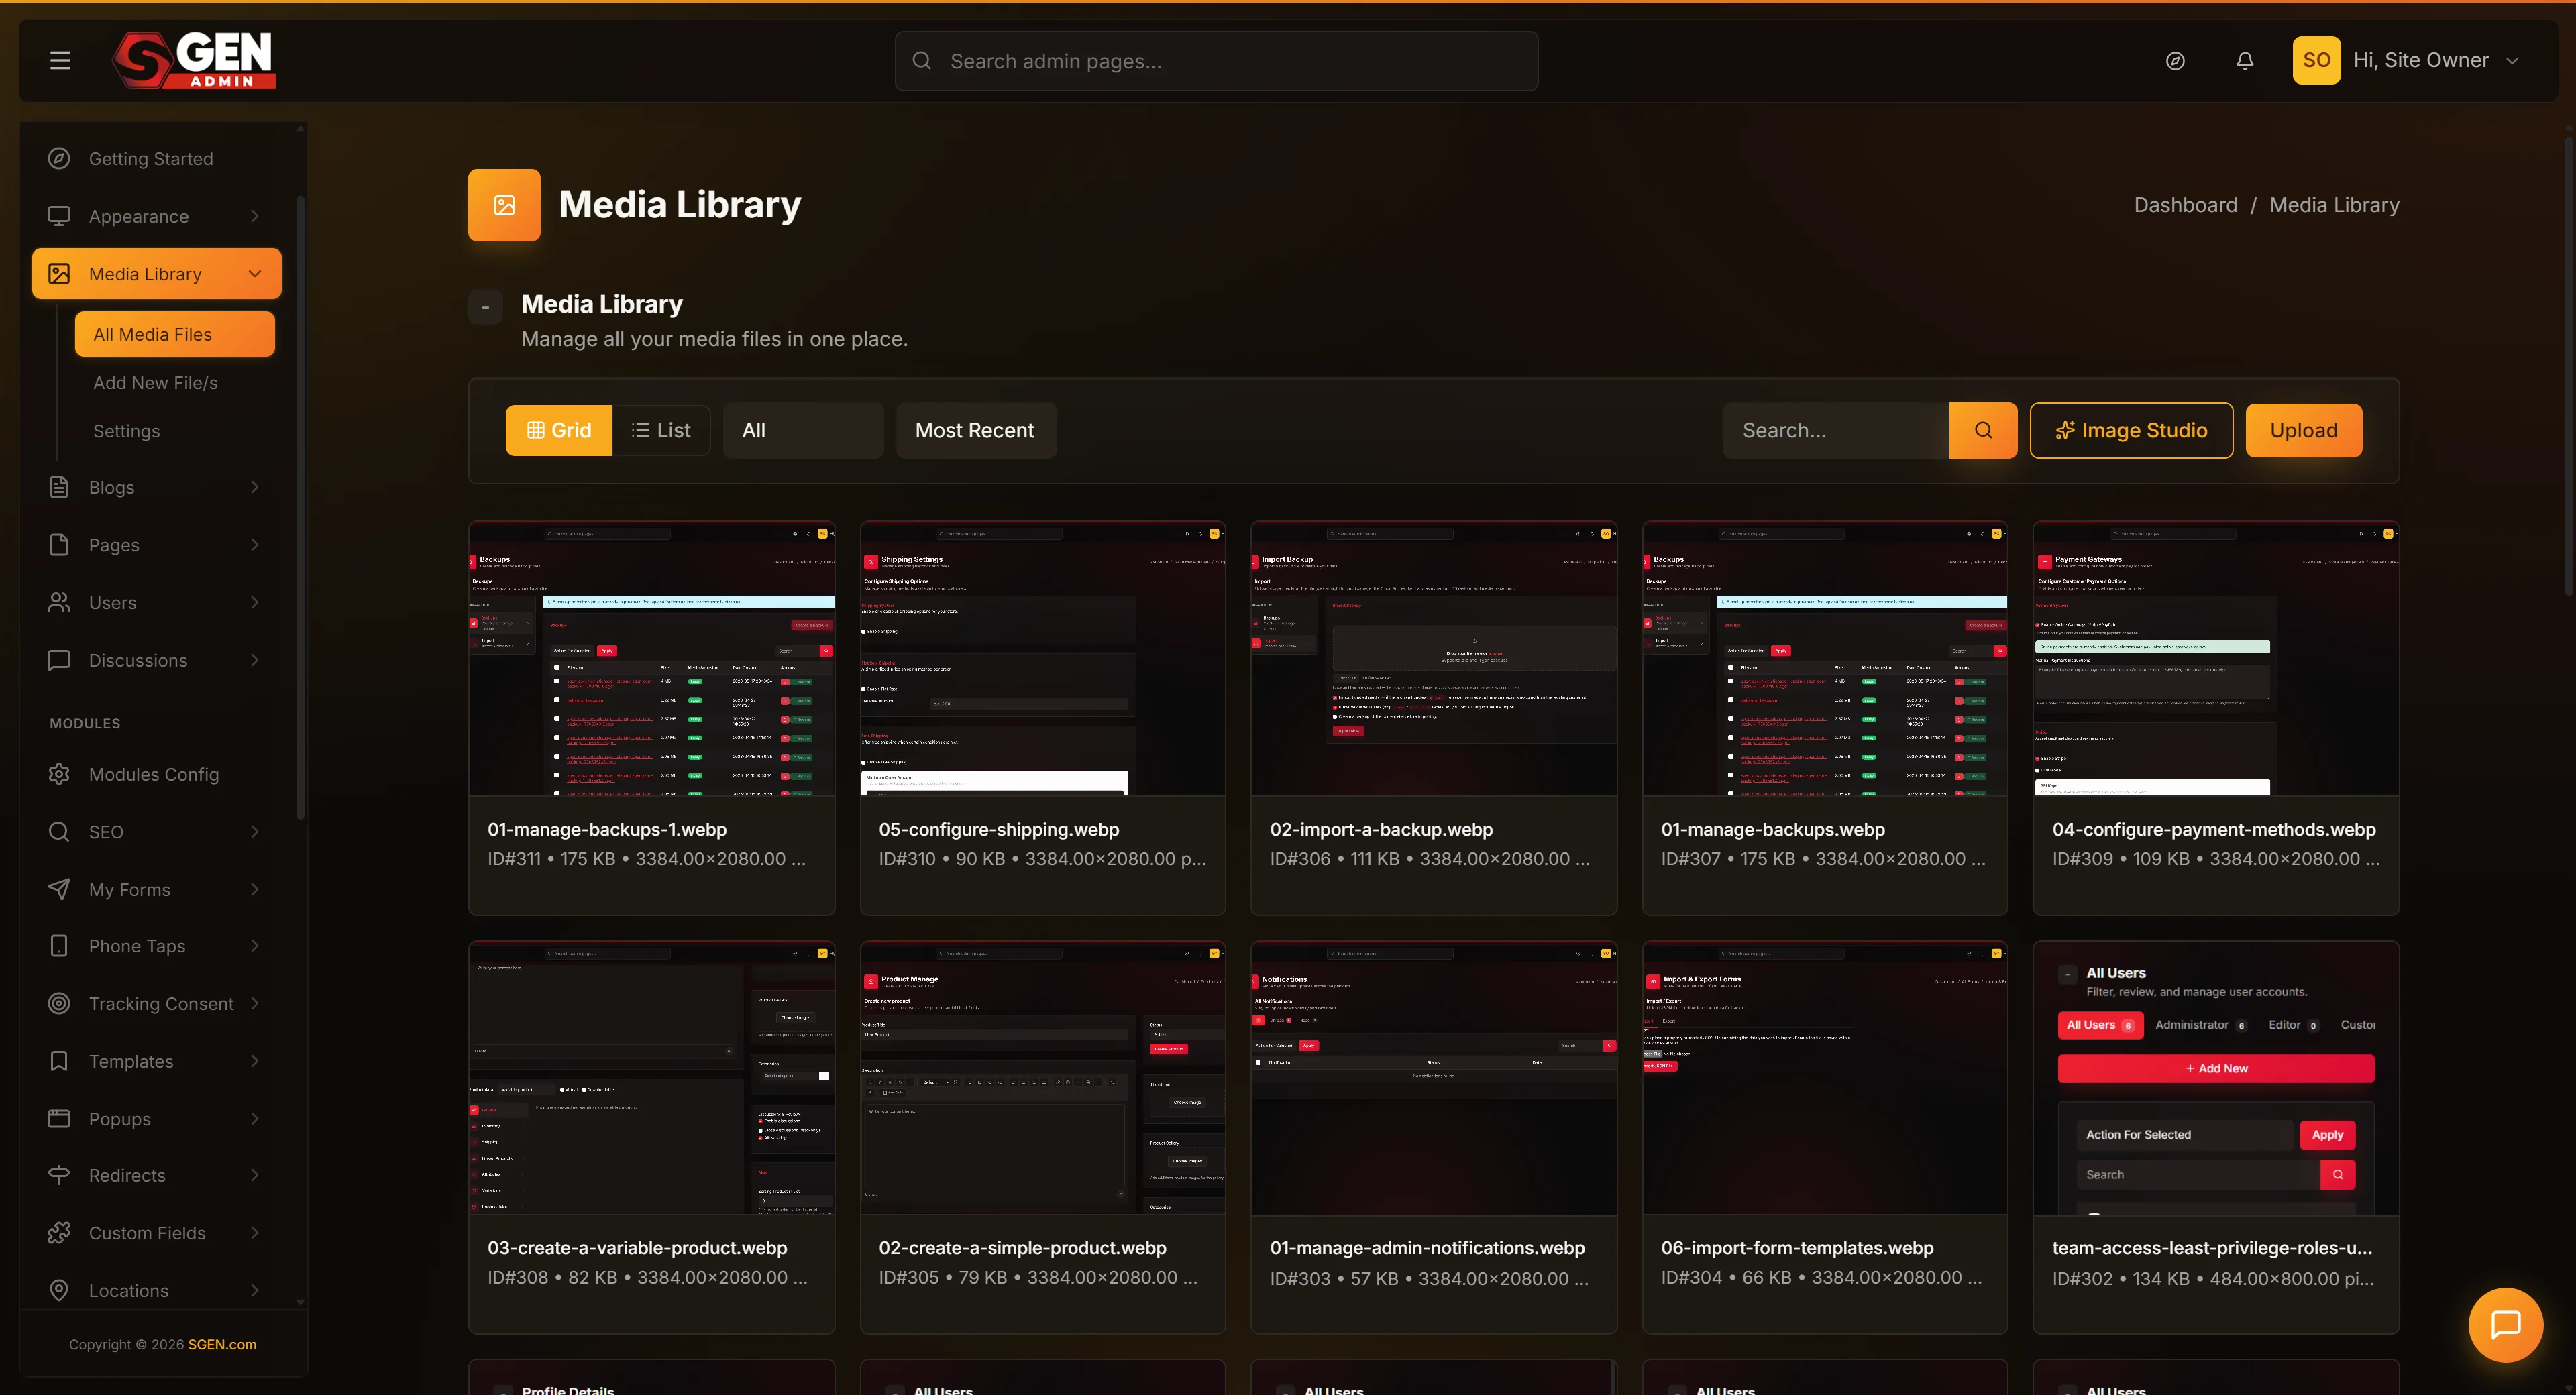Open 03-create-a-variable-product.webp thumbnail

tap(652, 1078)
